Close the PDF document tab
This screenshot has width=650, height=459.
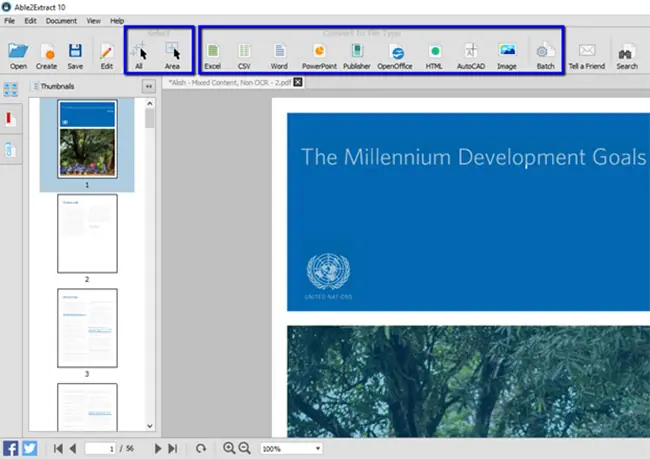298,82
